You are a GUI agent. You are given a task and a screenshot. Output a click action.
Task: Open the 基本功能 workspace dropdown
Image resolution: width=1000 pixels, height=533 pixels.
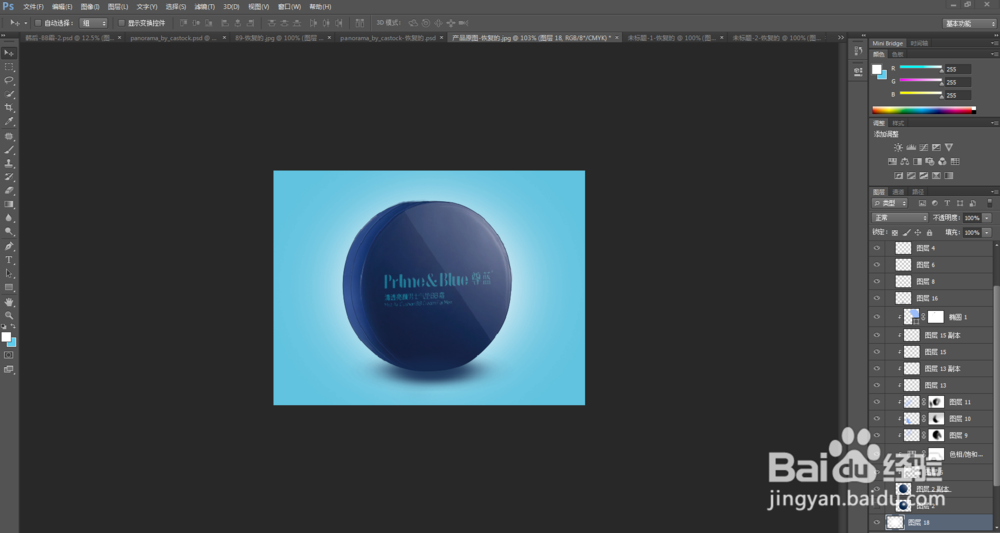pos(969,24)
